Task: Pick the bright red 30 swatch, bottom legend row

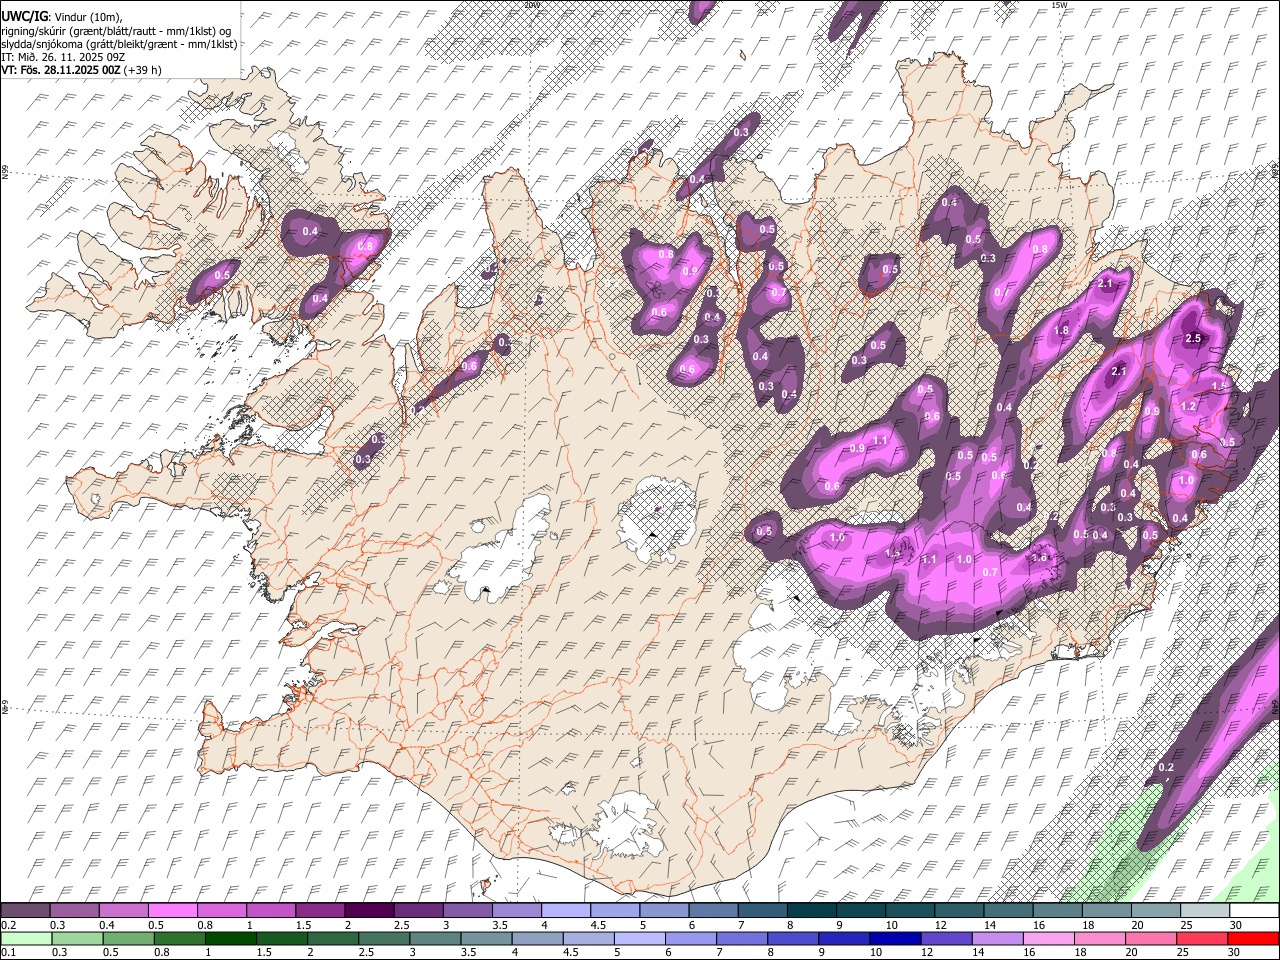Action: (x=1253, y=938)
